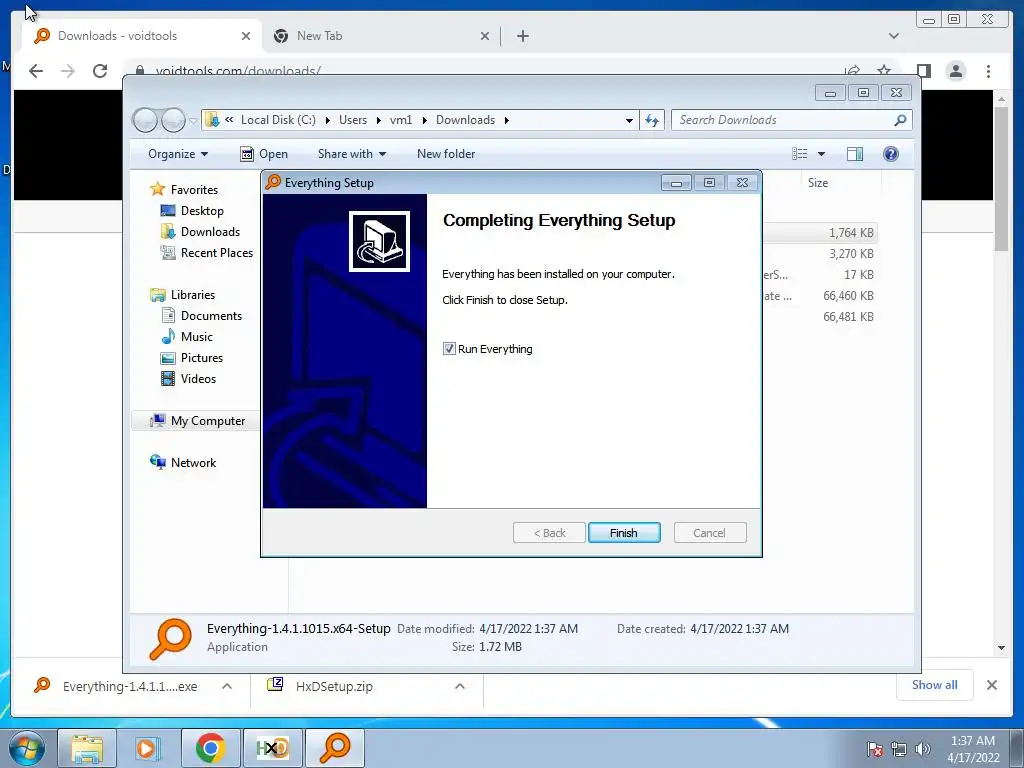Click Explorer's back navigation button
This screenshot has height=768, width=1024.
tap(145, 120)
